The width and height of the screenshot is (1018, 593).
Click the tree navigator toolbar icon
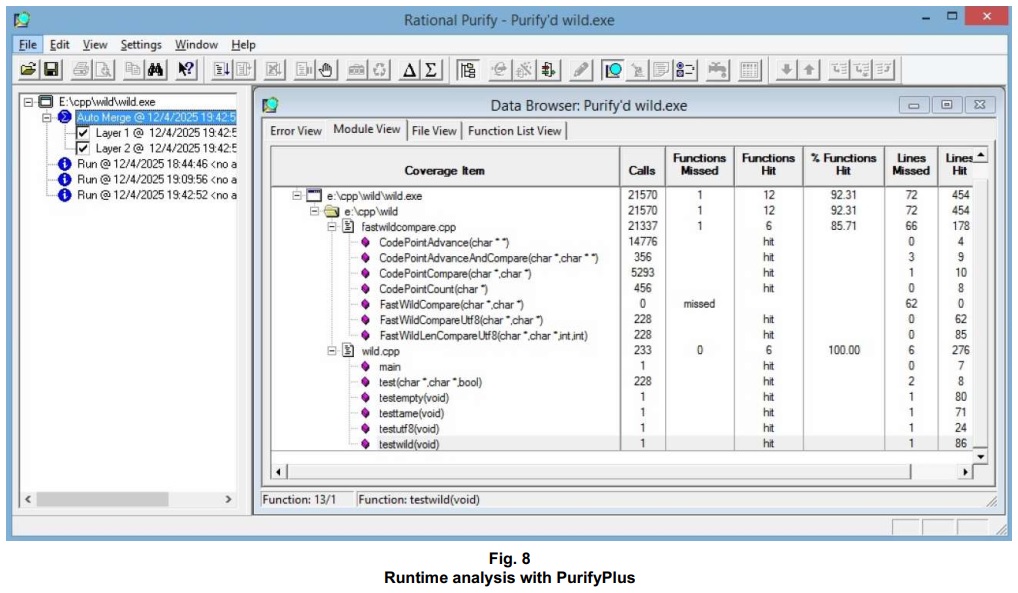point(467,70)
